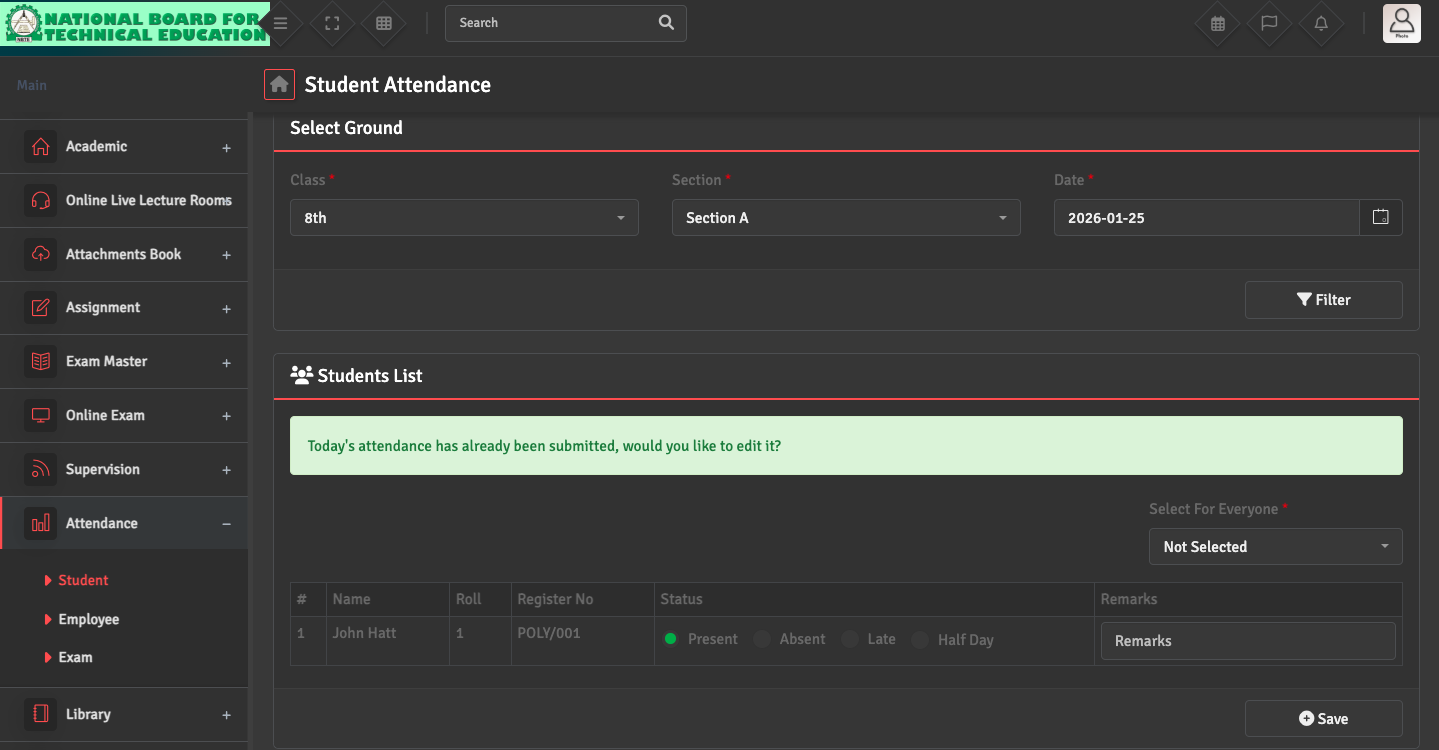Open the Select For Everyone dropdown
This screenshot has width=1439, height=750.
pos(1275,547)
